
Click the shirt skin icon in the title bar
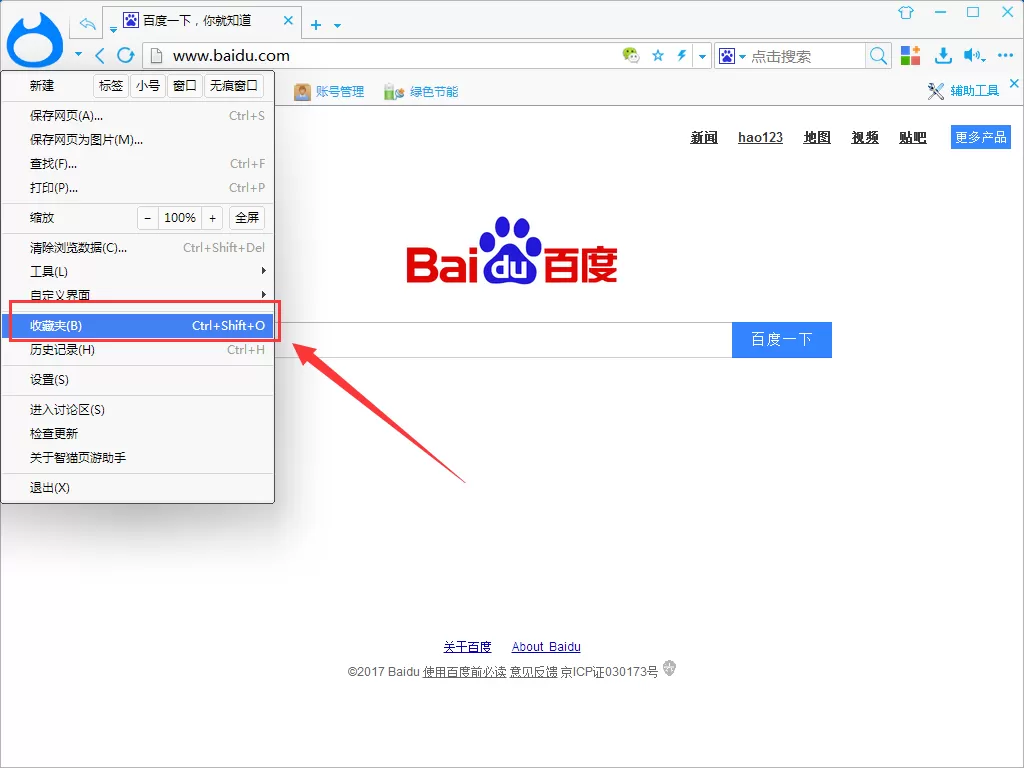pyautogui.click(x=906, y=12)
